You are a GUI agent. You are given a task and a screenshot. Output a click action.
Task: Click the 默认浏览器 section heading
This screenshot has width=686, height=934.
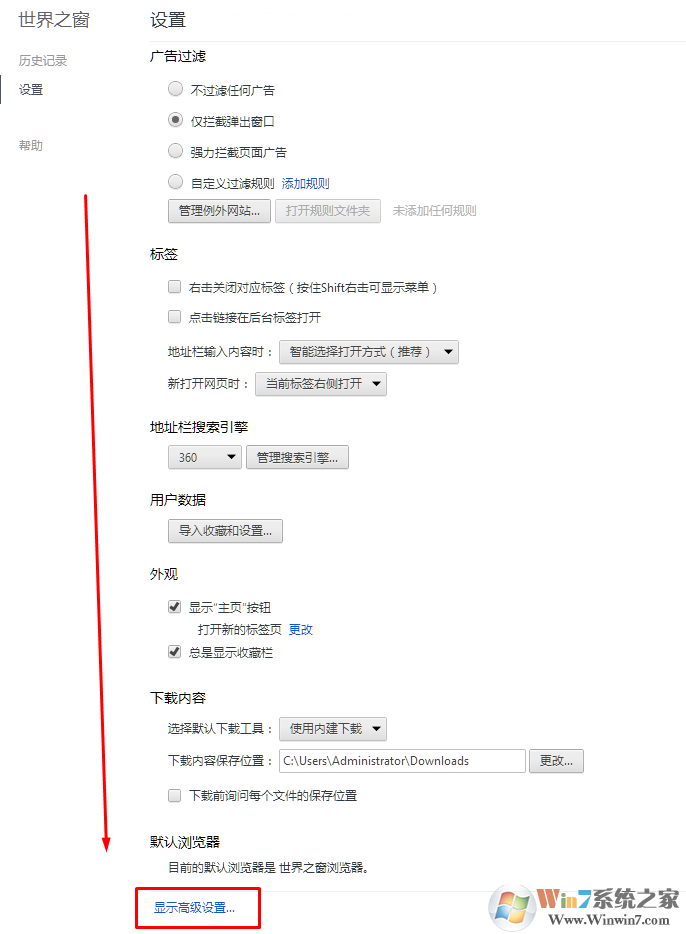pyautogui.click(x=185, y=842)
